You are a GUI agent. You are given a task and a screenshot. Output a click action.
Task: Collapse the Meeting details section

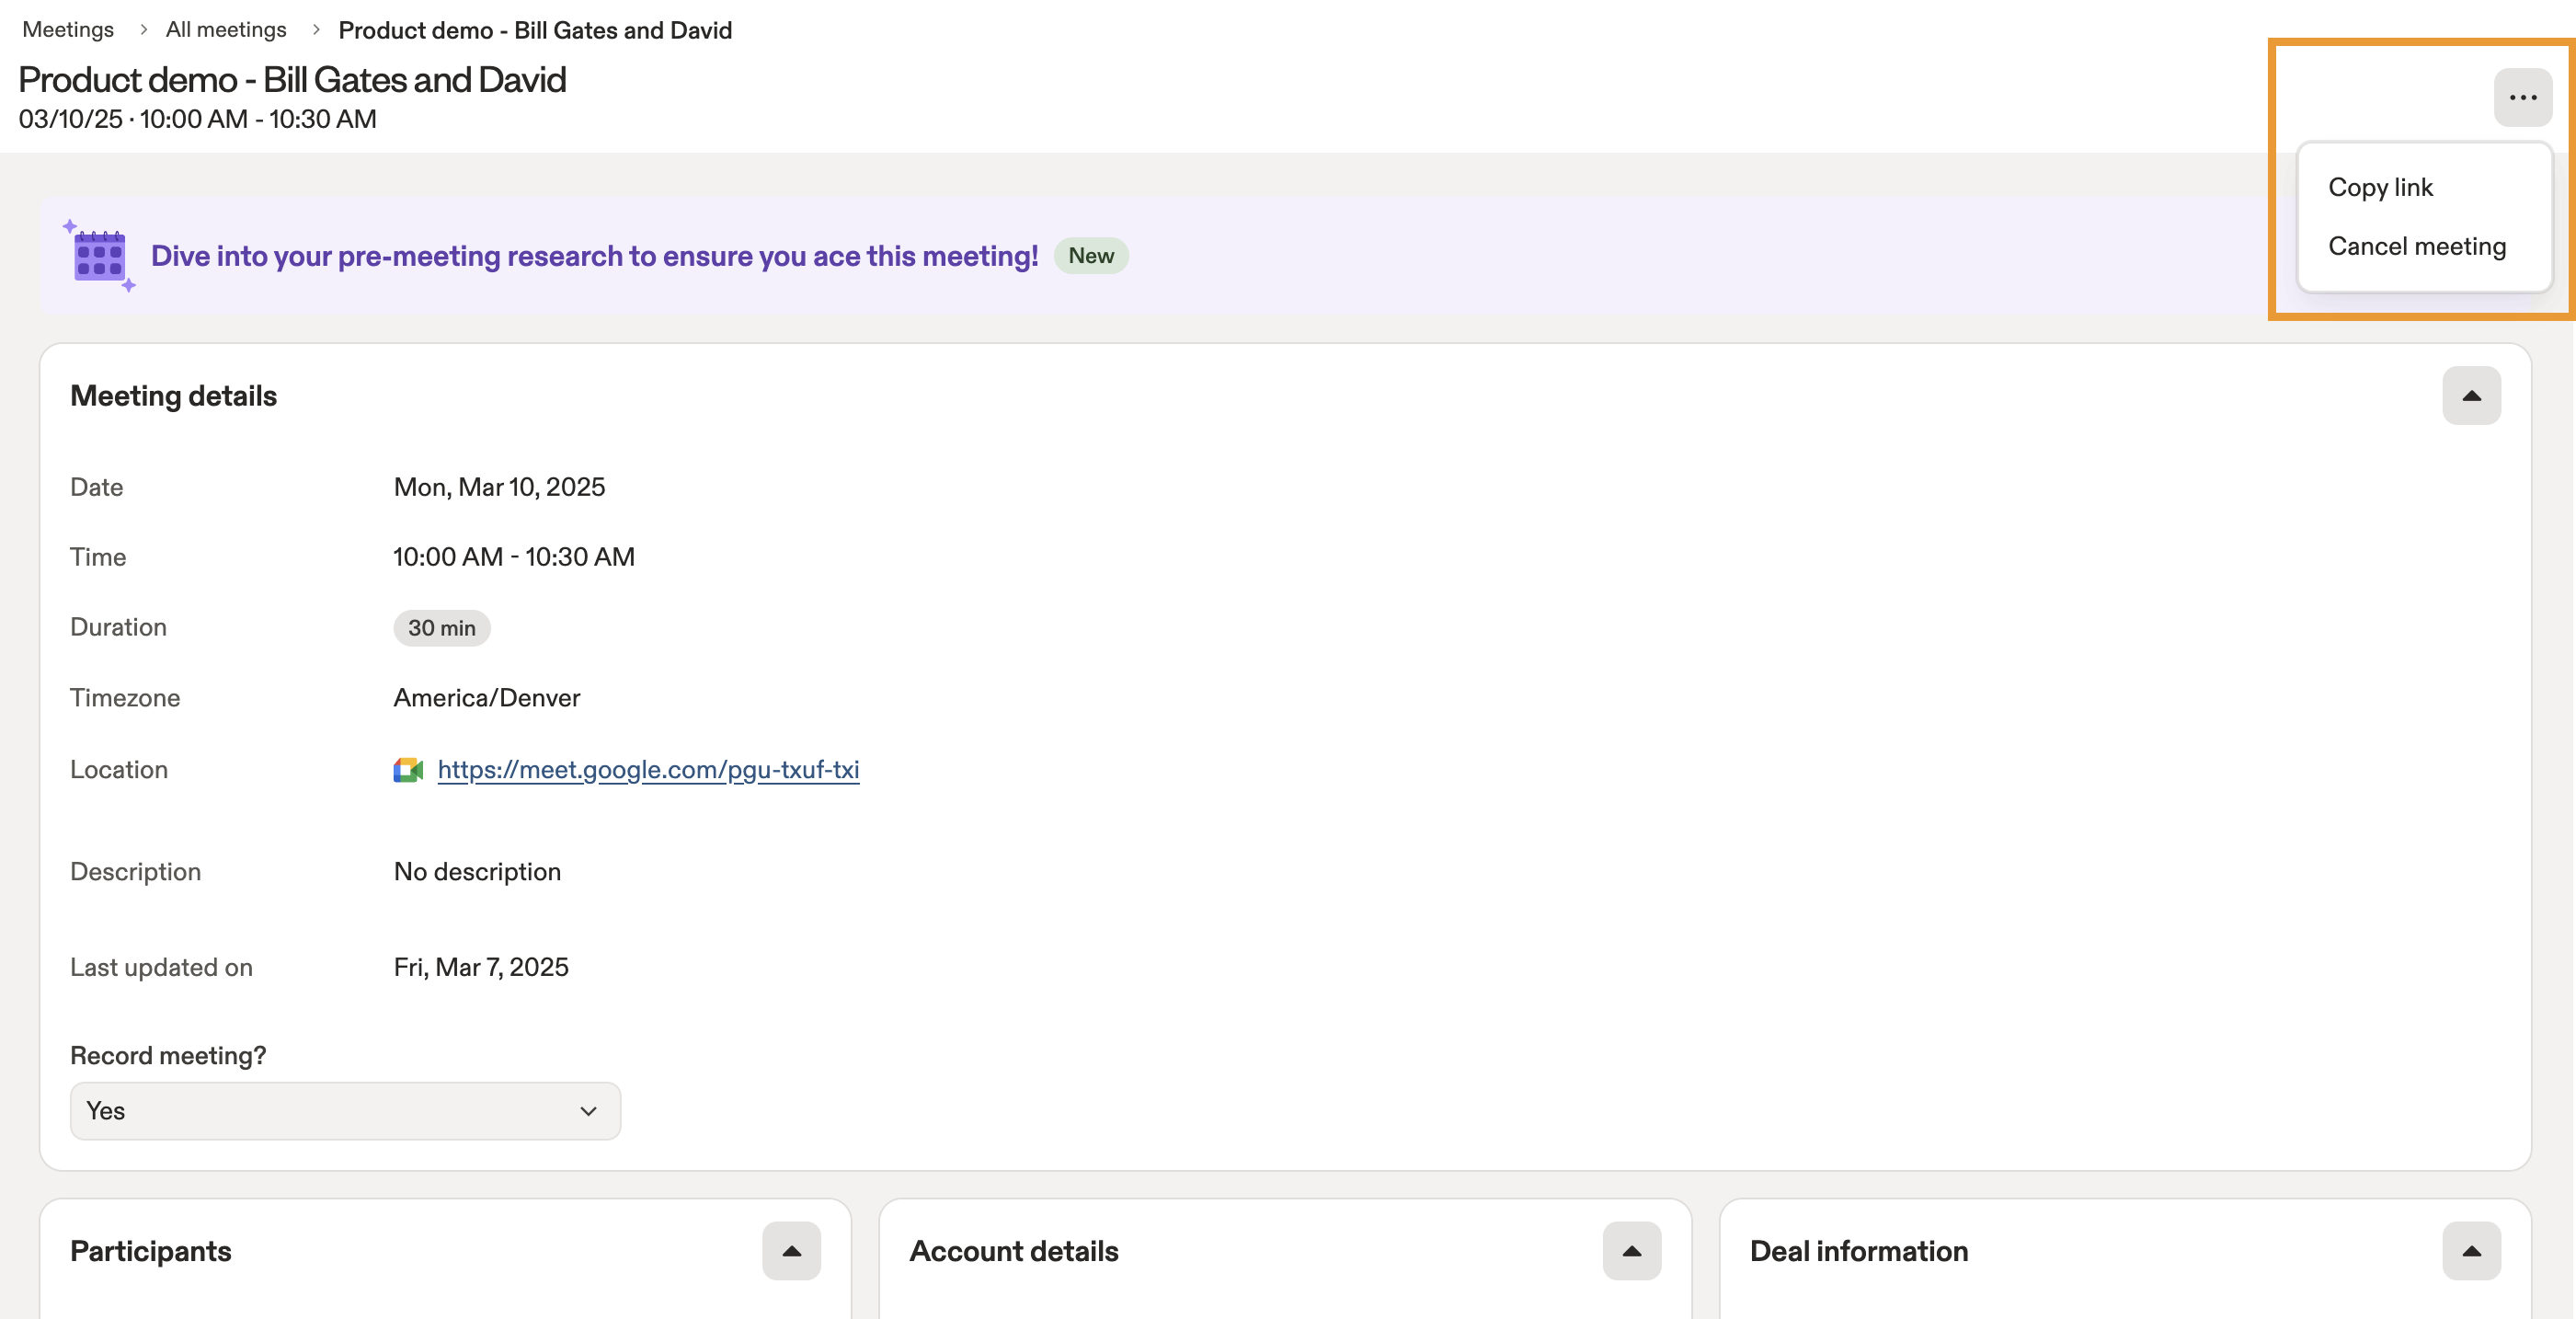pyautogui.click(x=2471, y=396)
